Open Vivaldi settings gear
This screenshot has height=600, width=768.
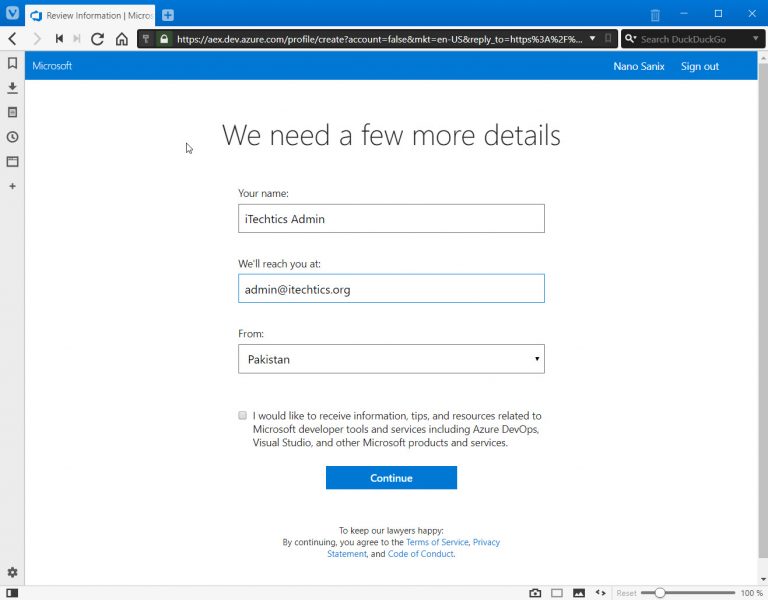[x=13, y=572]
